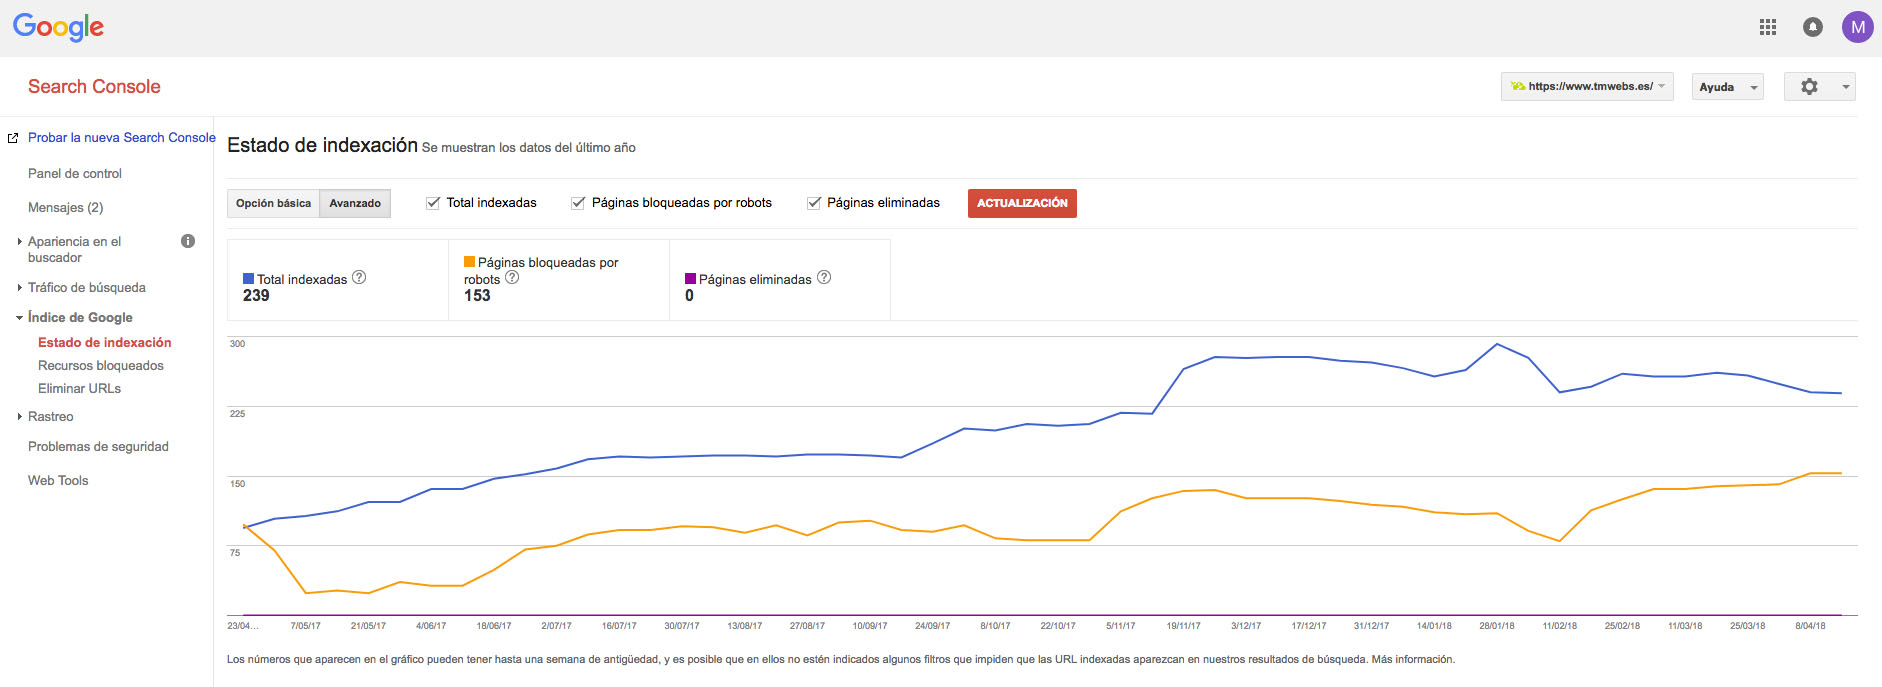
Task: Open Panel de control
Action: point(75,173)
